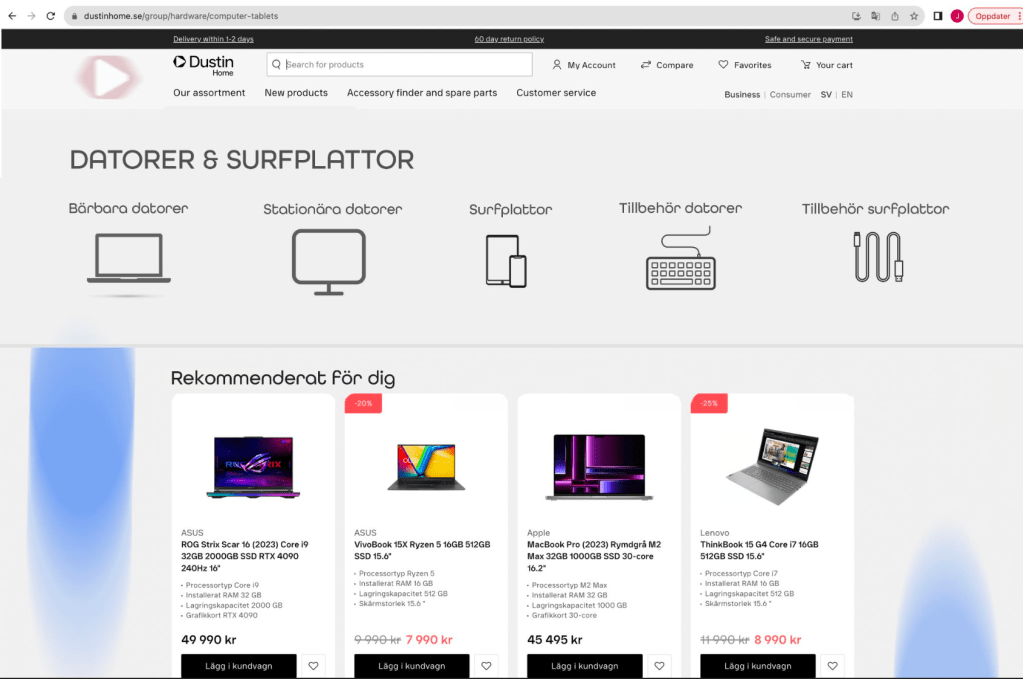Expand the Our assortment menu
The width and height of the screenshot is (1023, 679).
(209, 93)
